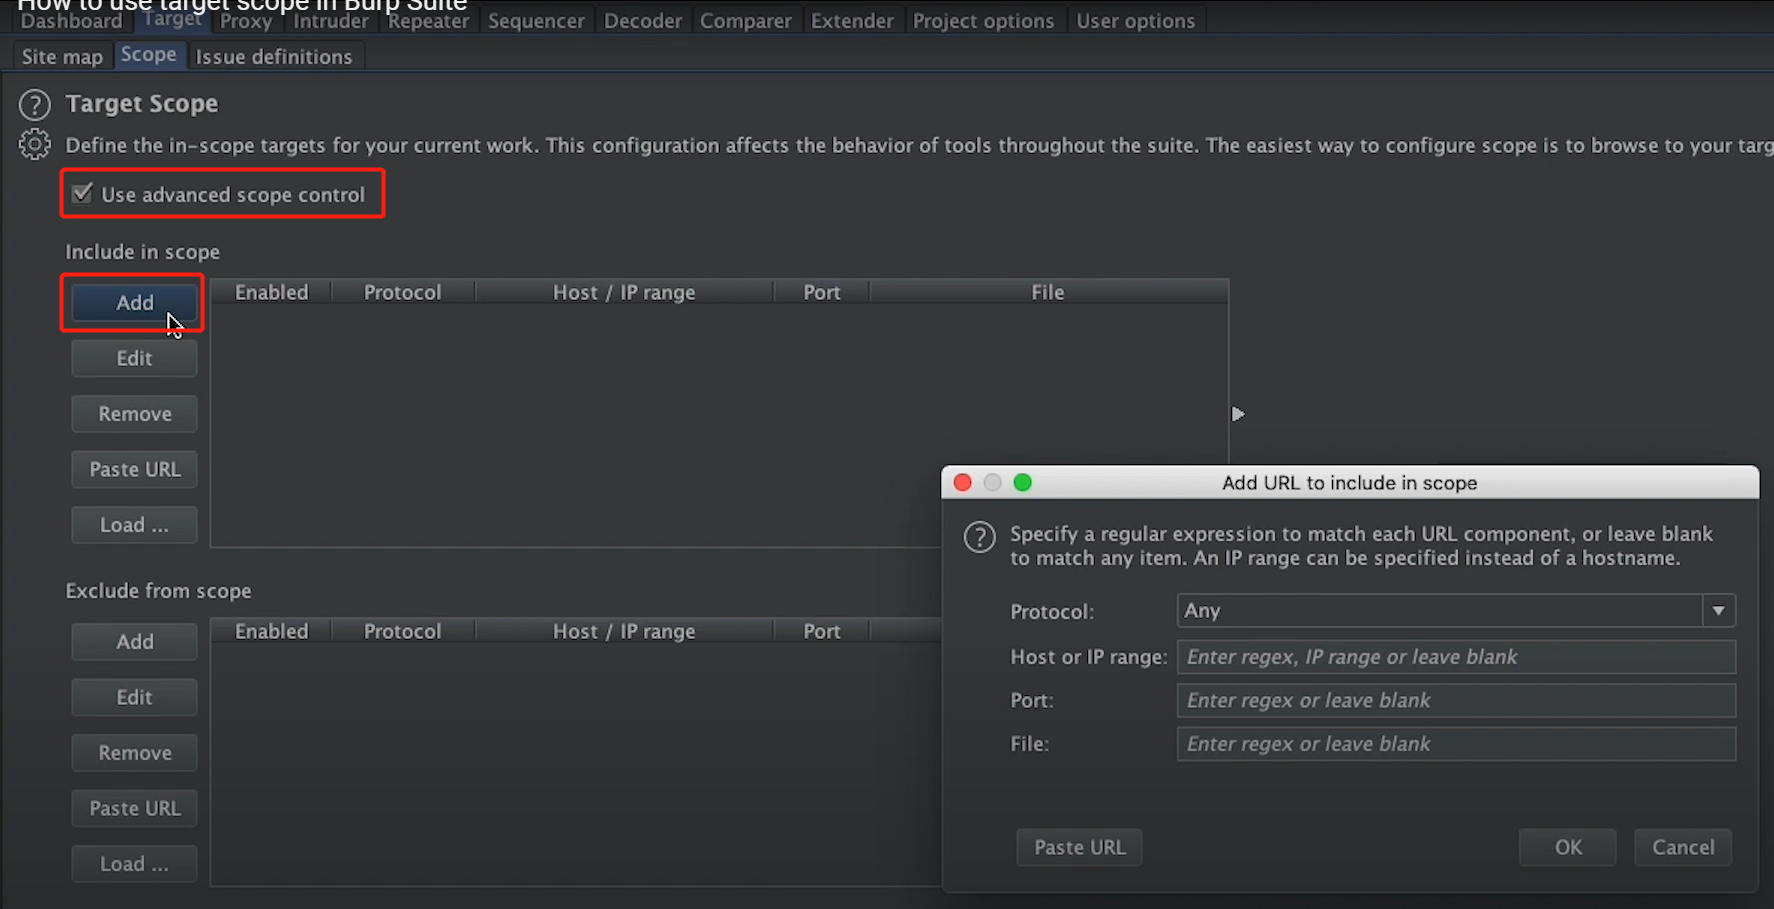Switch to the Dashboard tab
The height and width of the screenshot is (909, 1774).
(71, 20)
